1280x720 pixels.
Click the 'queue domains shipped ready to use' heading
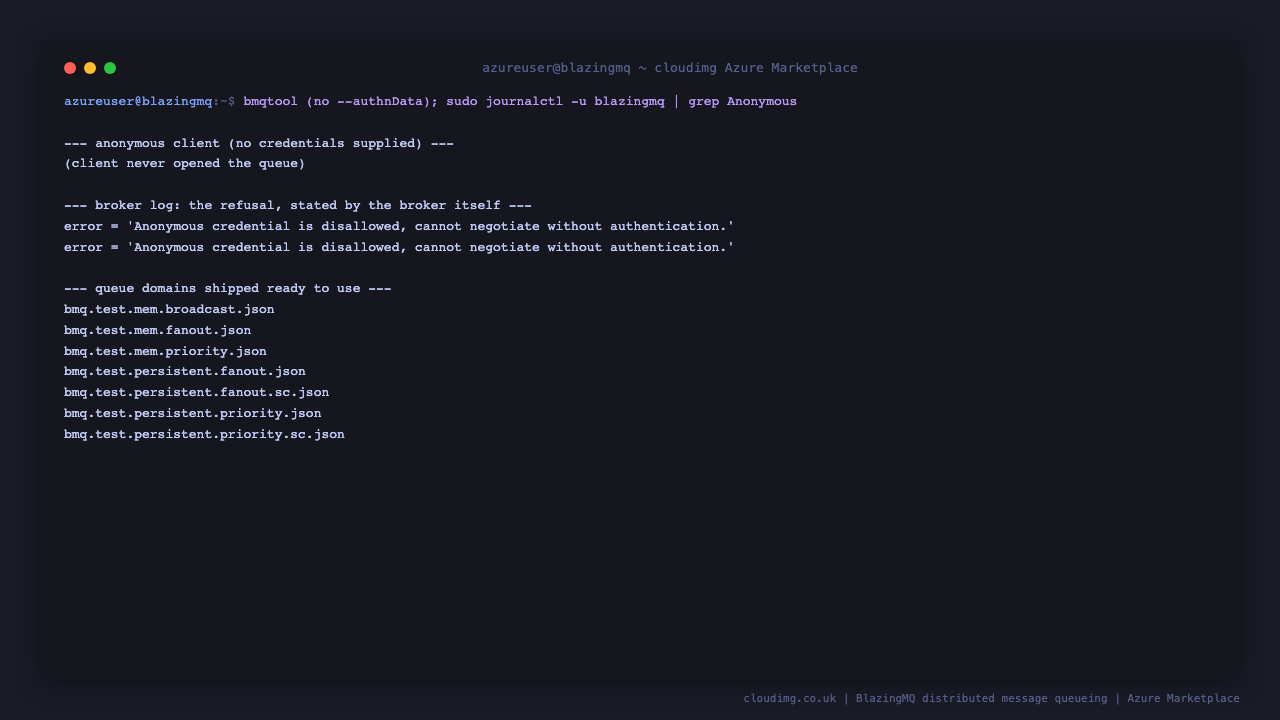pos(228,289)
